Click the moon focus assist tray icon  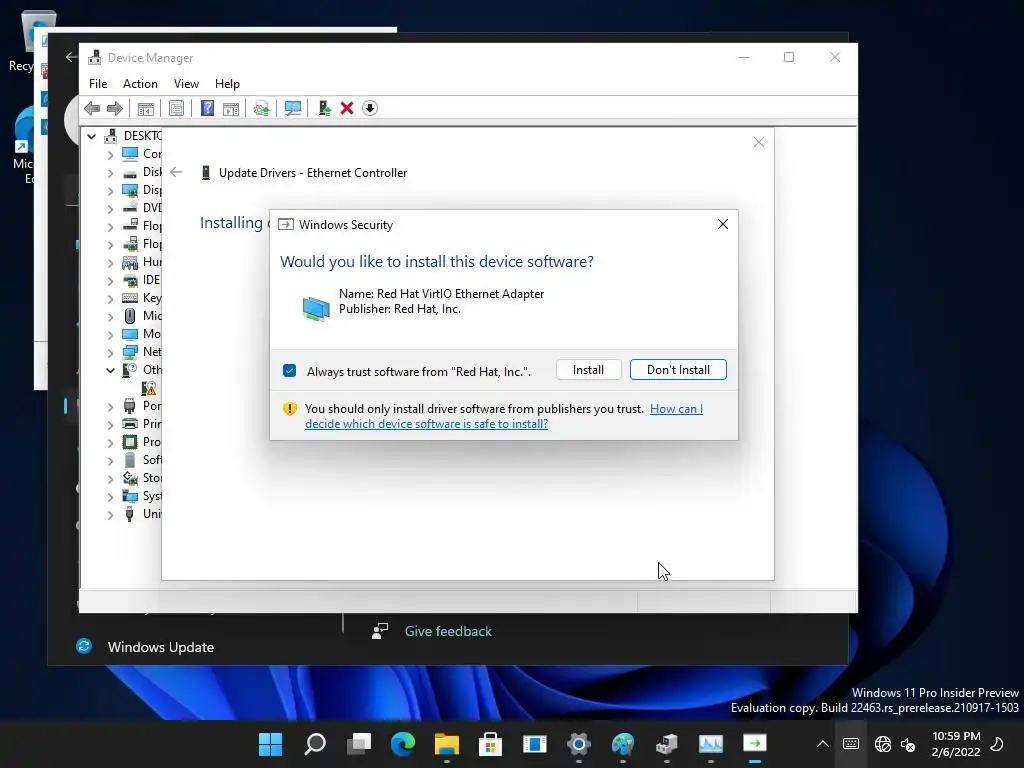point(997,744)
